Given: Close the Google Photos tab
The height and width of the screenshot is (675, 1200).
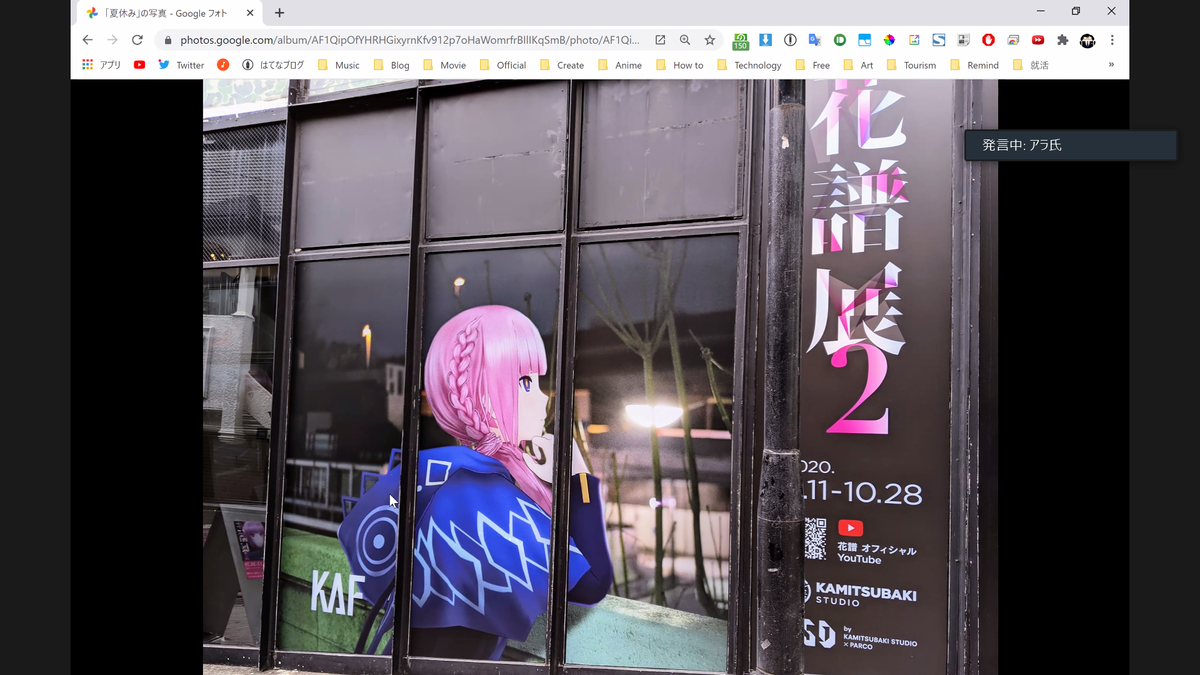Looking at the screenshot, I should tap(250, 13).
